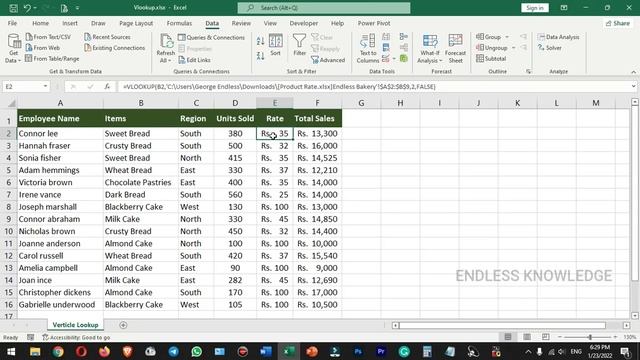Screen dimensions: 640x360
Task: Click in the formula bar
Action: (x=373, y=87)
